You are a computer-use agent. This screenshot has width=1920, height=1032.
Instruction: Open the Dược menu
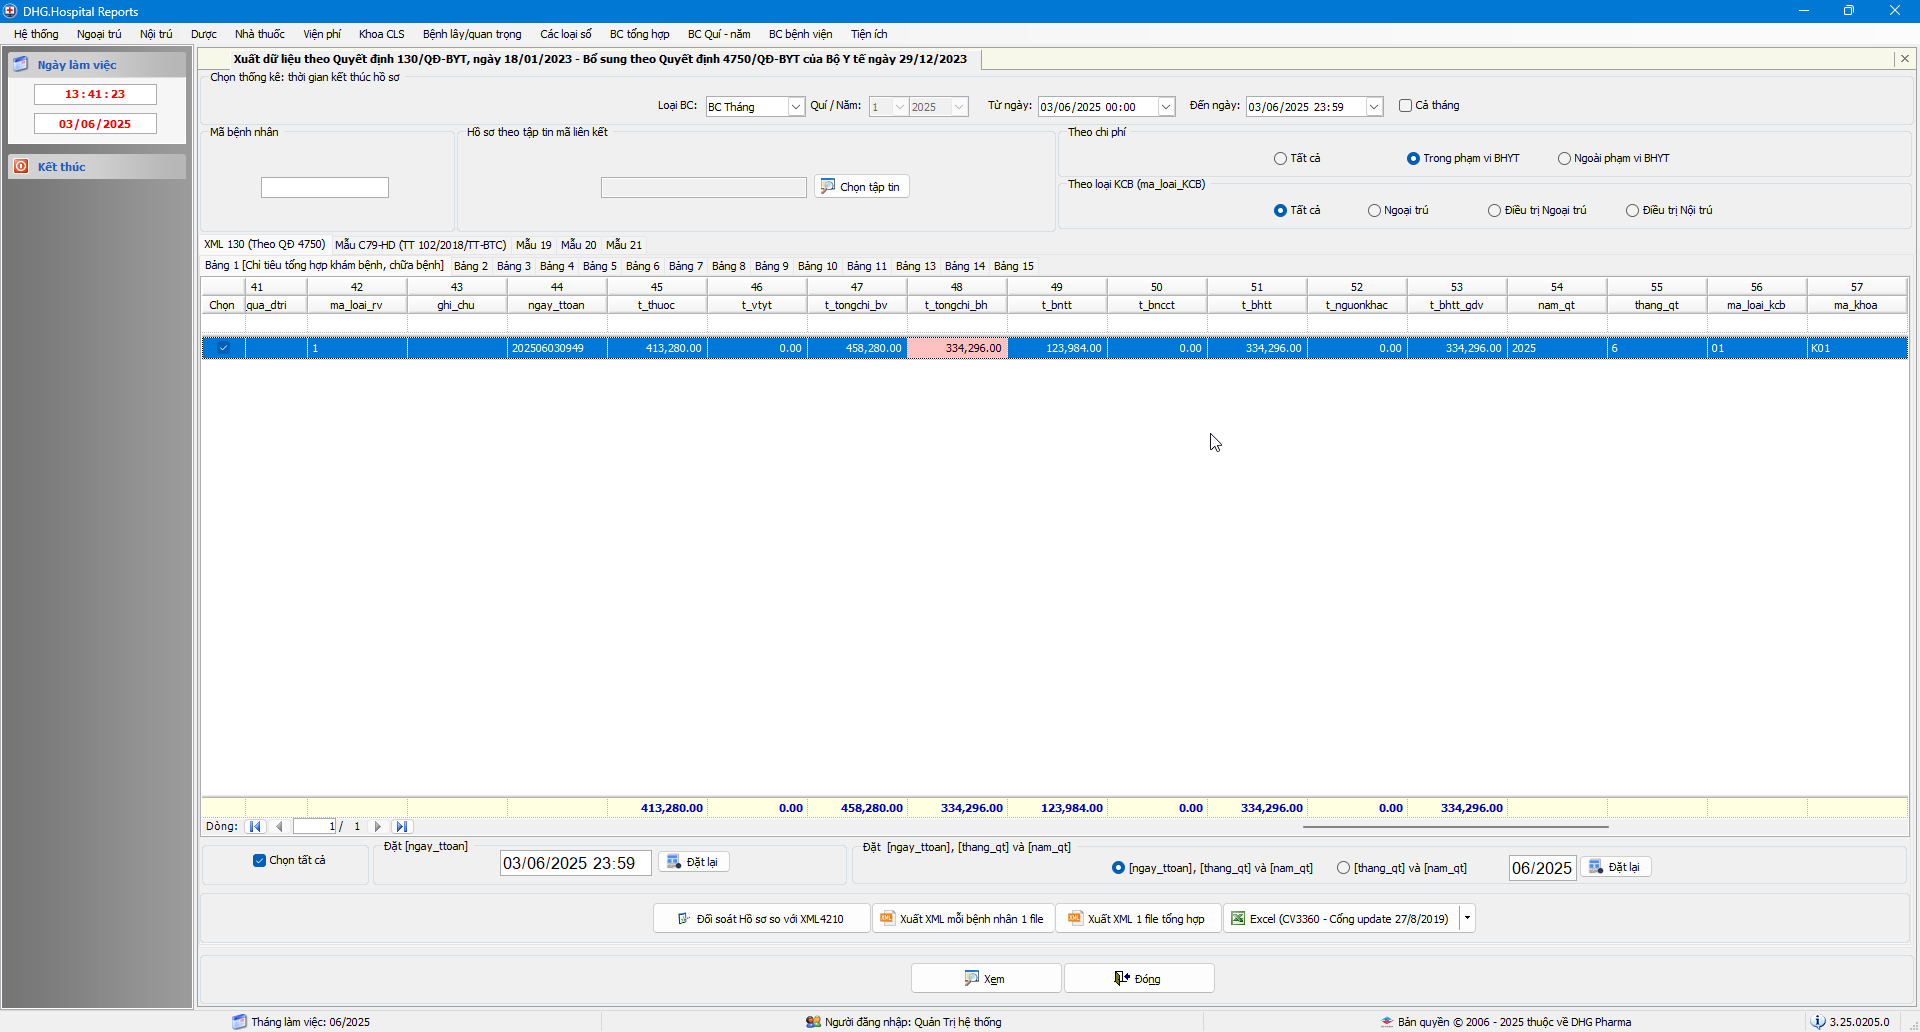coord(204,34)
